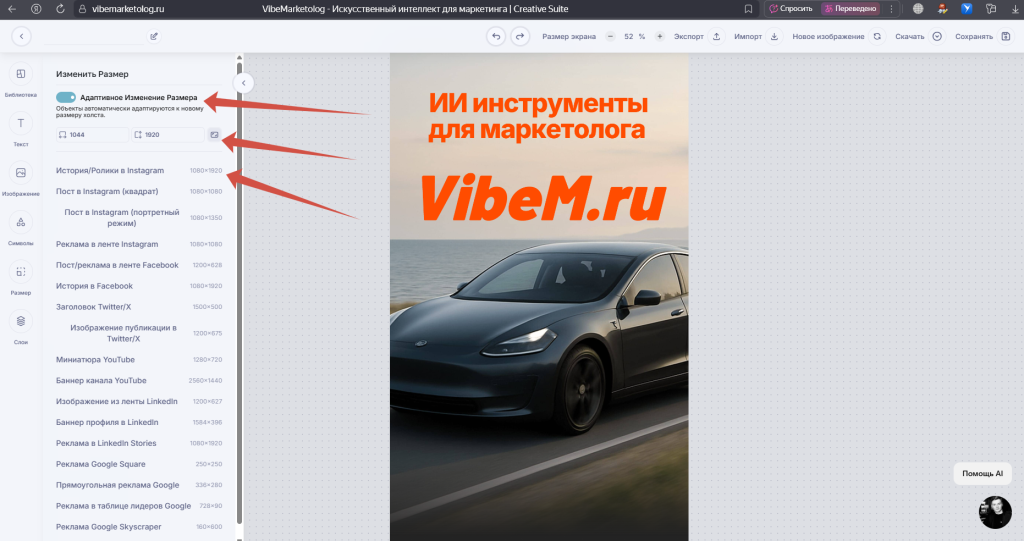Select the Миниатюра YouTube size preset
Viewport: 1024px width, 541px height.
95,359
